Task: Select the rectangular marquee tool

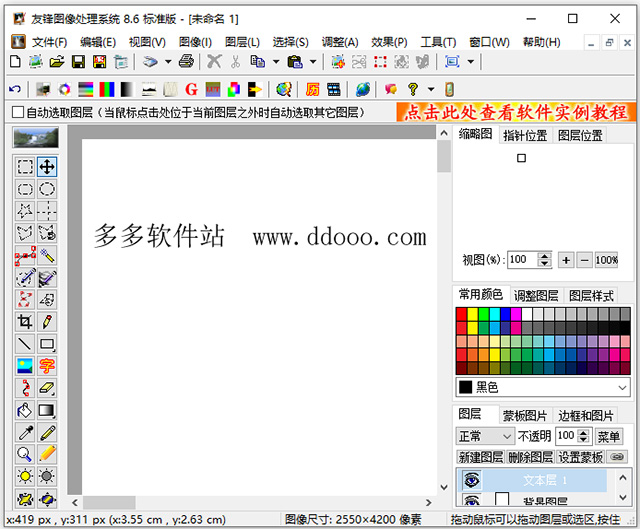Action: coord(25,167)
